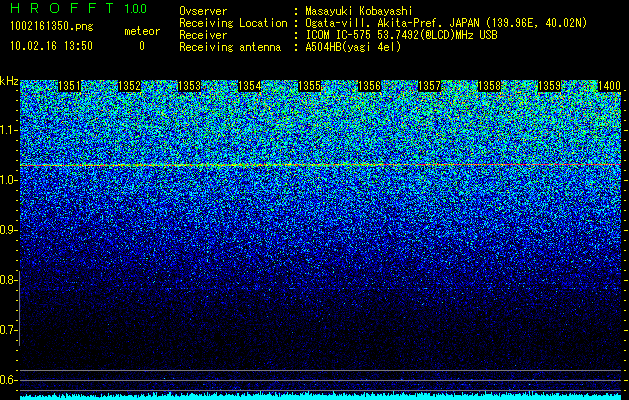
Task: Click the 1359 time marker
Action: 550,86
